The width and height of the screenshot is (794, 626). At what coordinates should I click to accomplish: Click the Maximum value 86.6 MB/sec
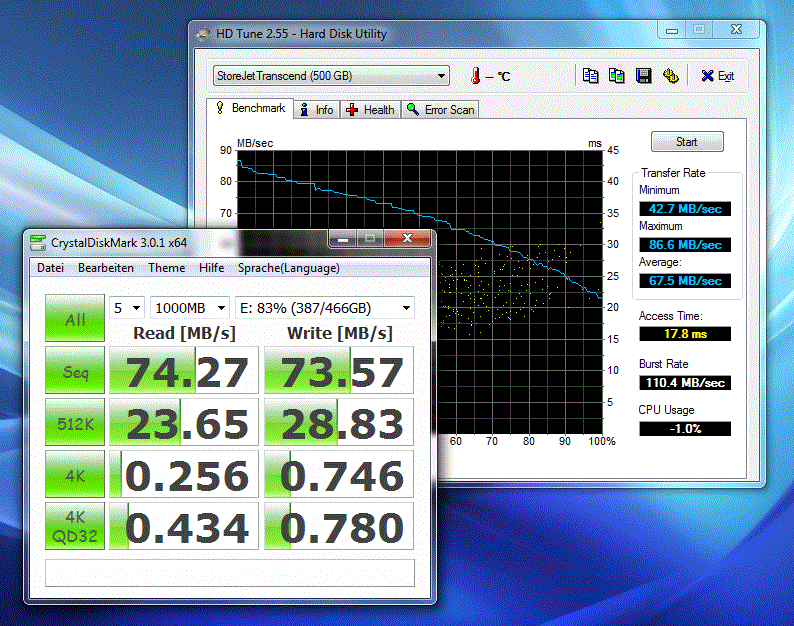(685, 245)
